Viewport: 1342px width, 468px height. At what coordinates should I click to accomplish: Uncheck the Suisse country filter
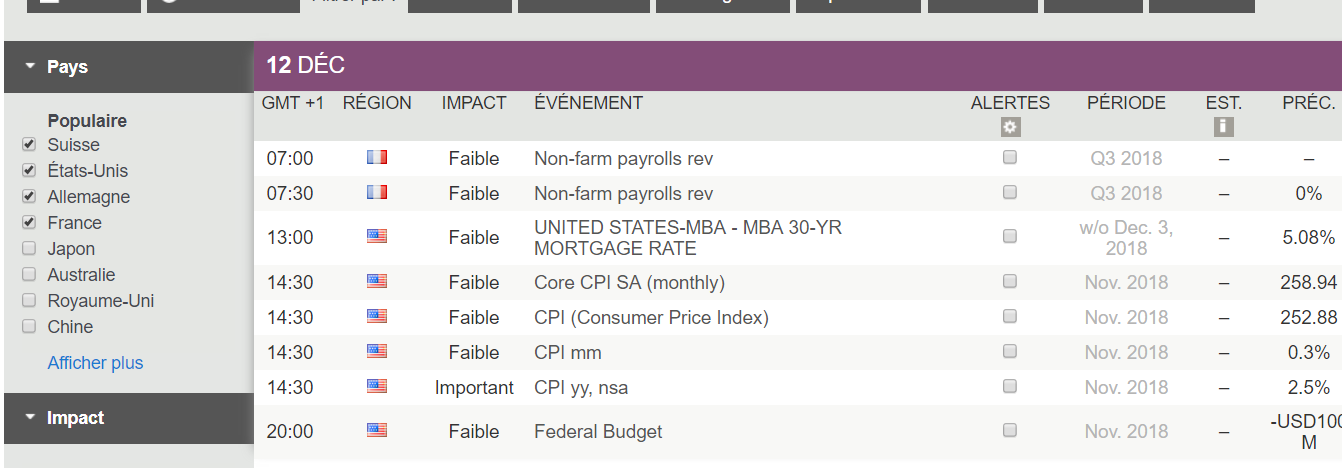pos(29,145)
